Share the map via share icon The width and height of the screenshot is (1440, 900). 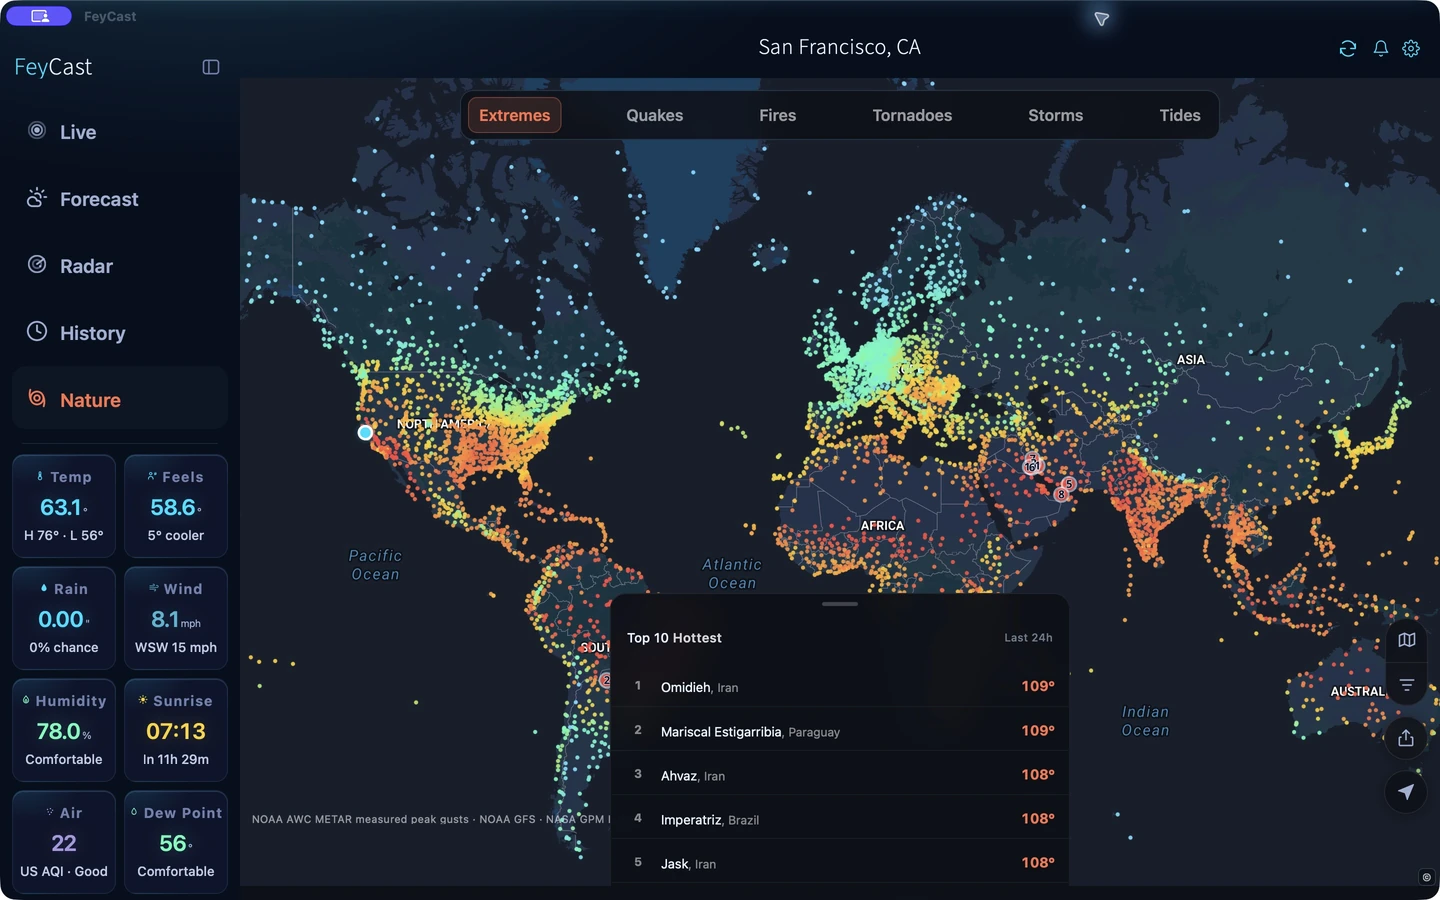tap(1406, 737)
